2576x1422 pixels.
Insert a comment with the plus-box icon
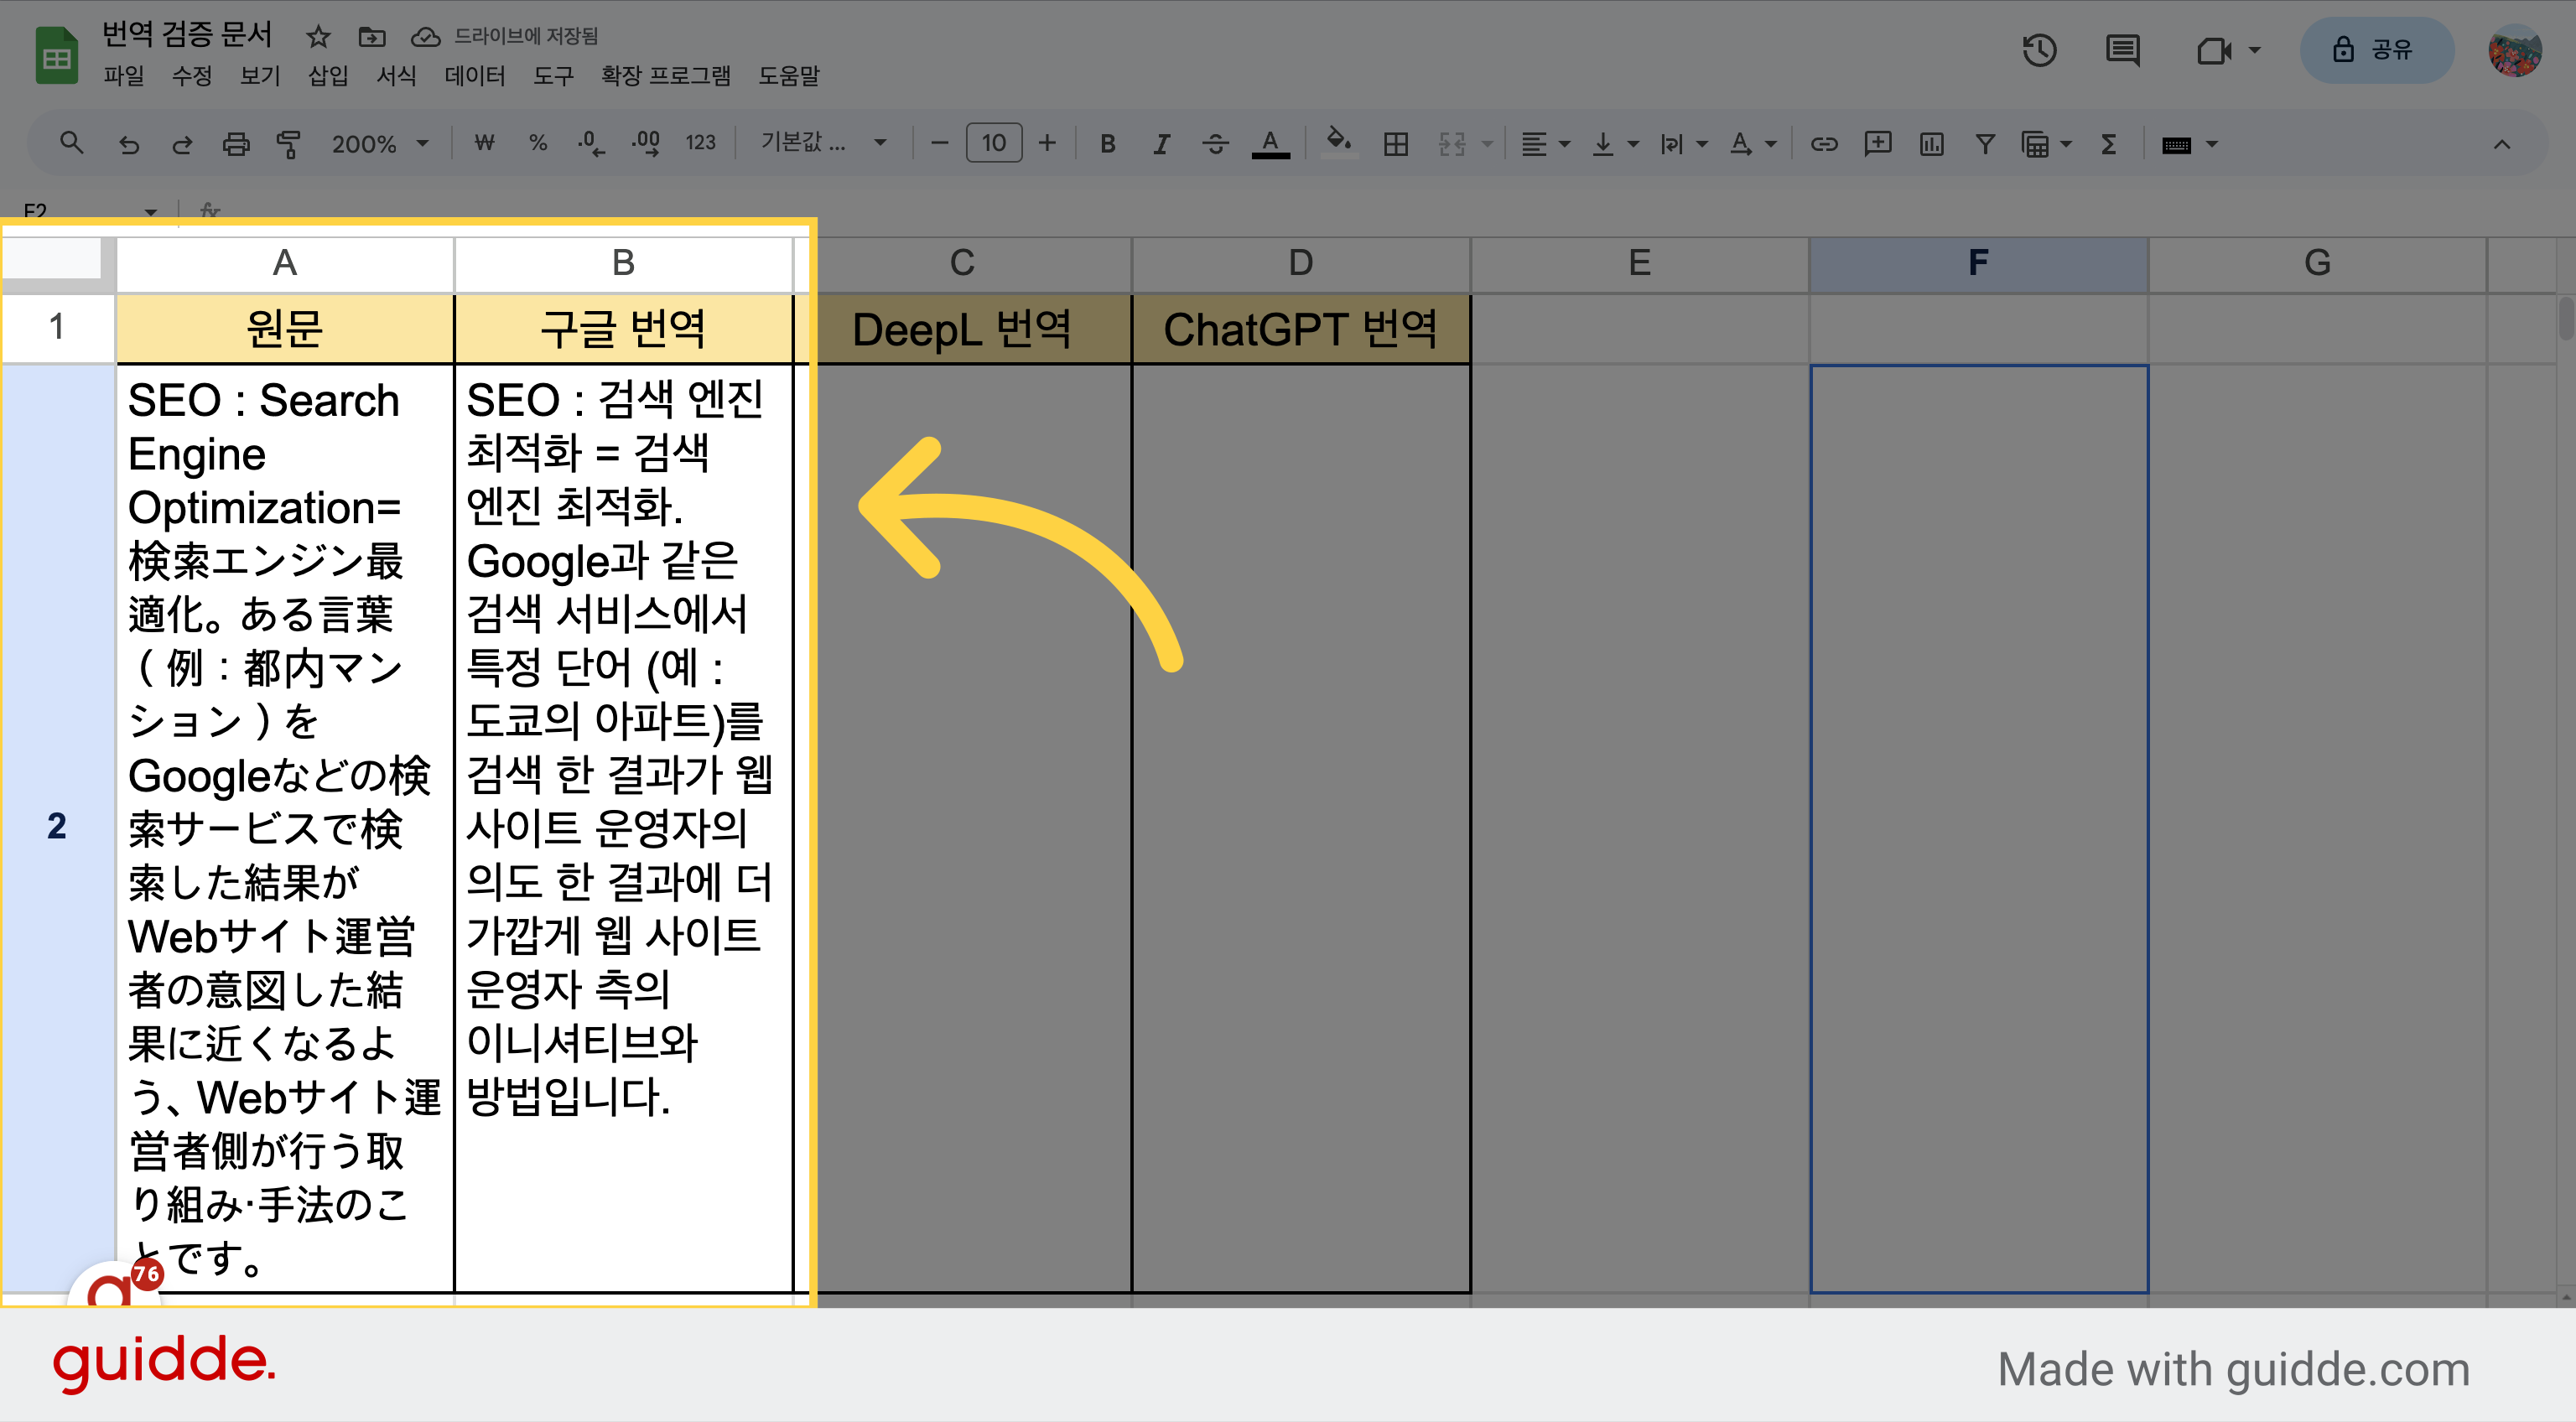pos(1878,144)
